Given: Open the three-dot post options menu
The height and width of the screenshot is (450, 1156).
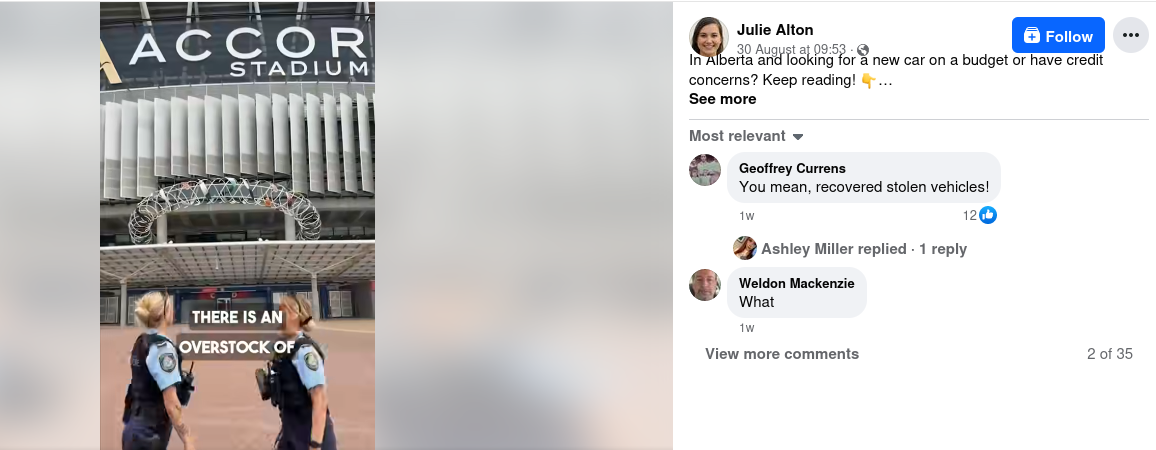Looking at the screenshot, I should click(x=1130, y=35).
